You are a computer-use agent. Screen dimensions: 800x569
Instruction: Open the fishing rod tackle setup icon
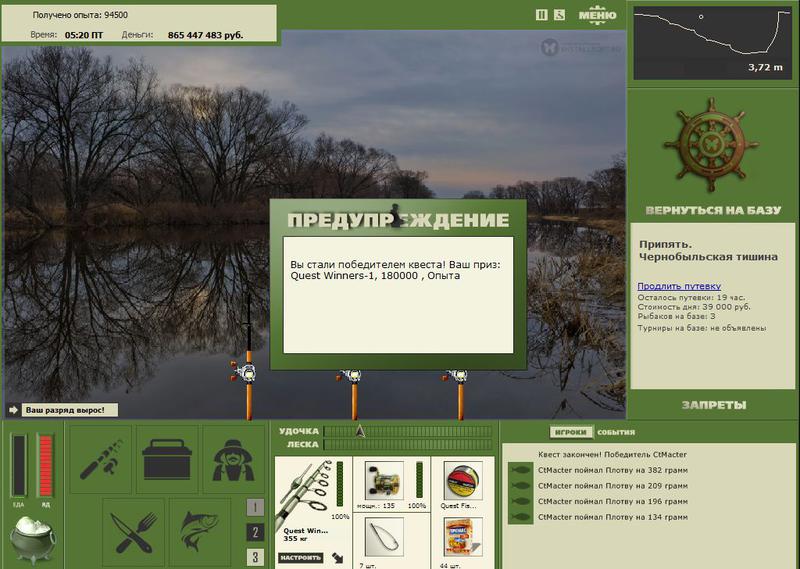101,459
